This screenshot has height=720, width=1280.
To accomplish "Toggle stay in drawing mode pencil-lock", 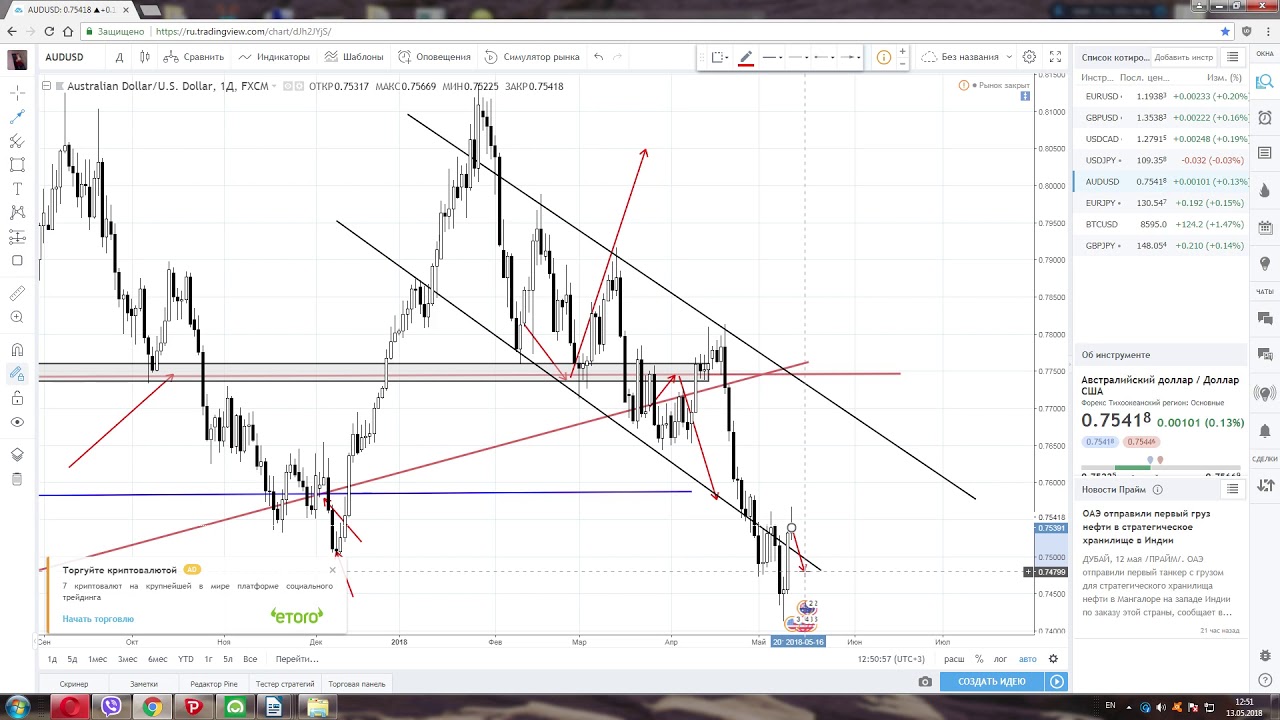I will point(17,375).
